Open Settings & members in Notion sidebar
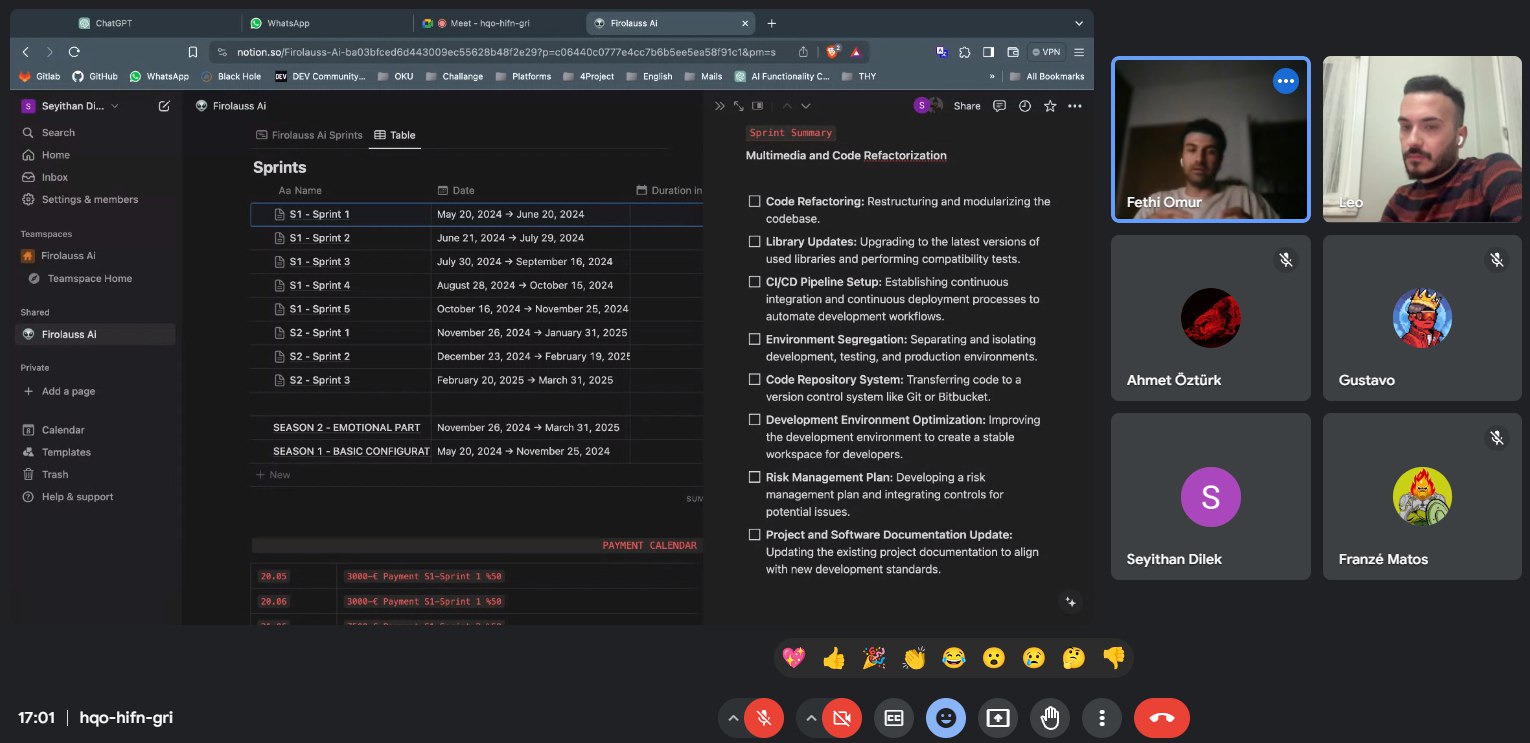The image size is (1530, 743). point(90,199)
